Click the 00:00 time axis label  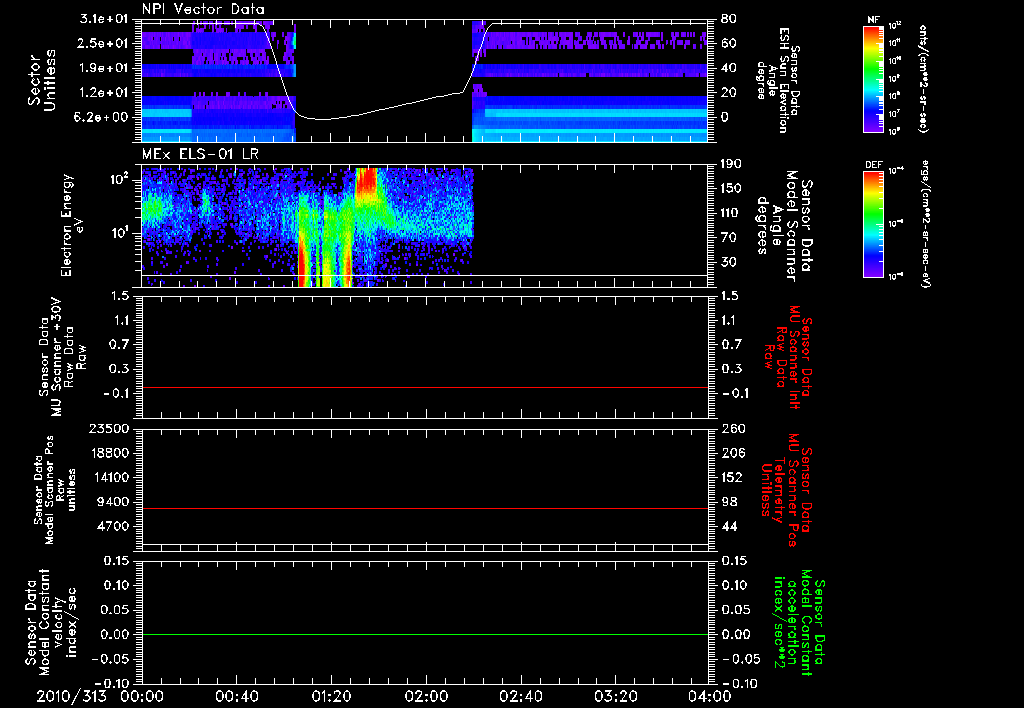tap(142, 696)
